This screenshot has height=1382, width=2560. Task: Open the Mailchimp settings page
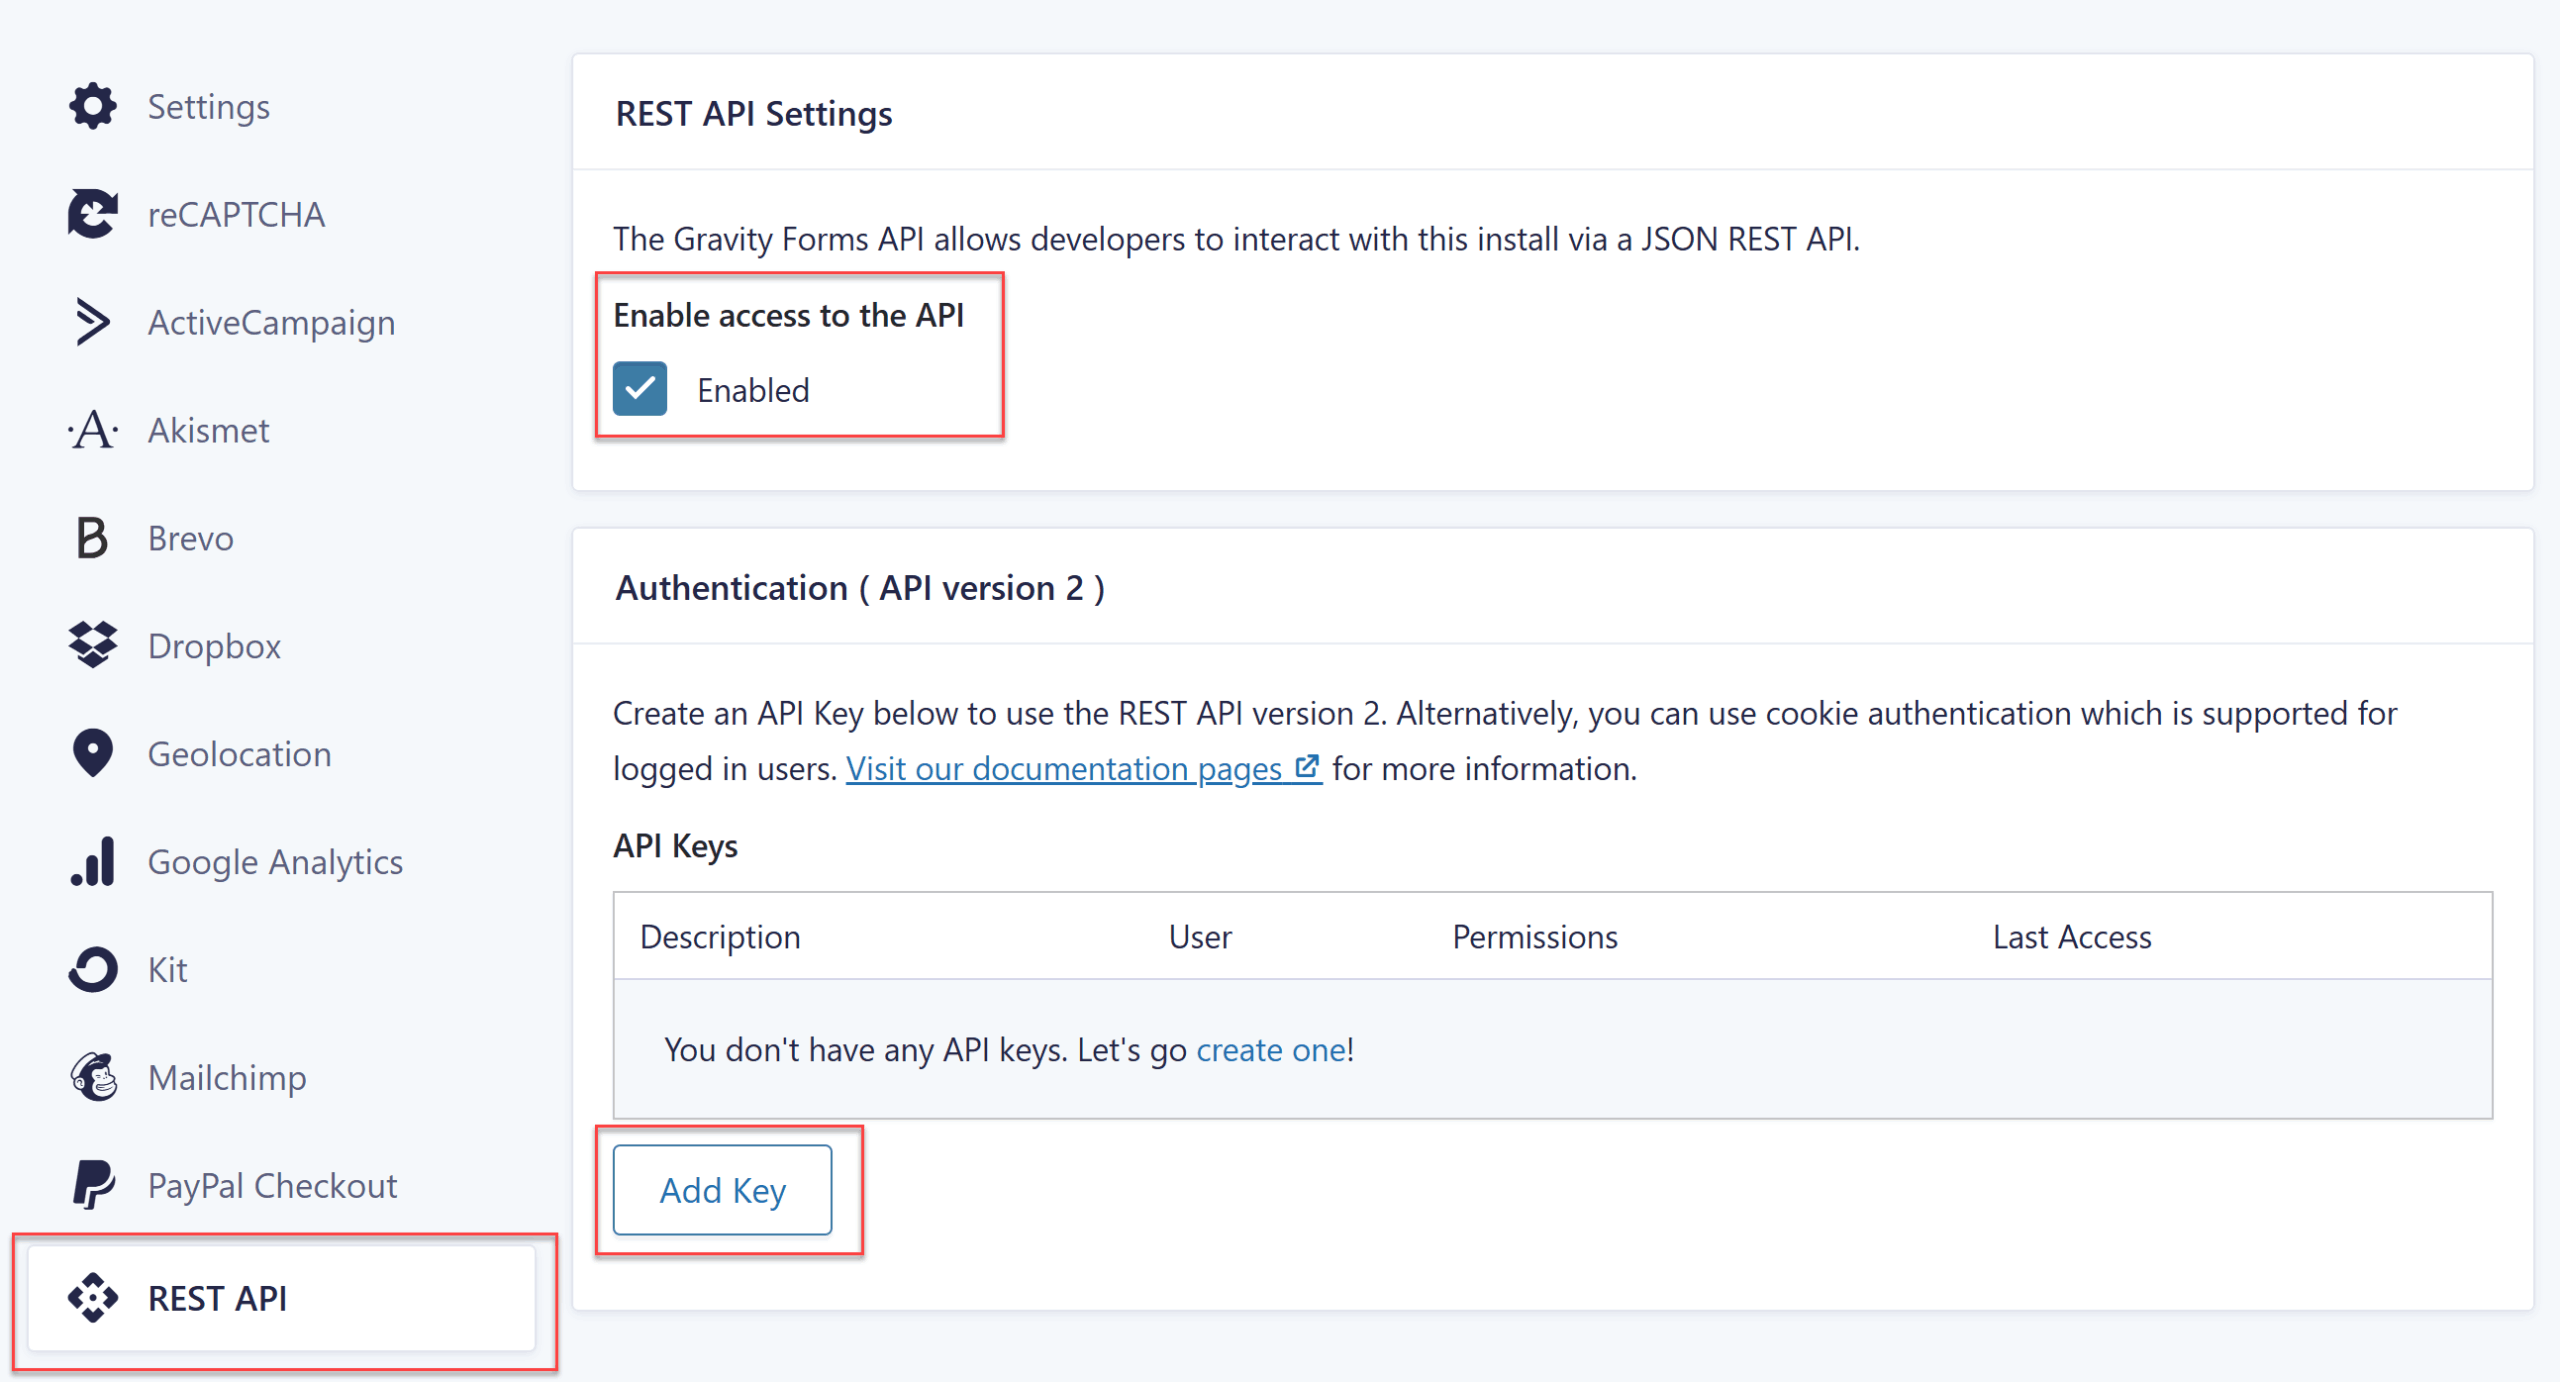[x=227, y=1077]
